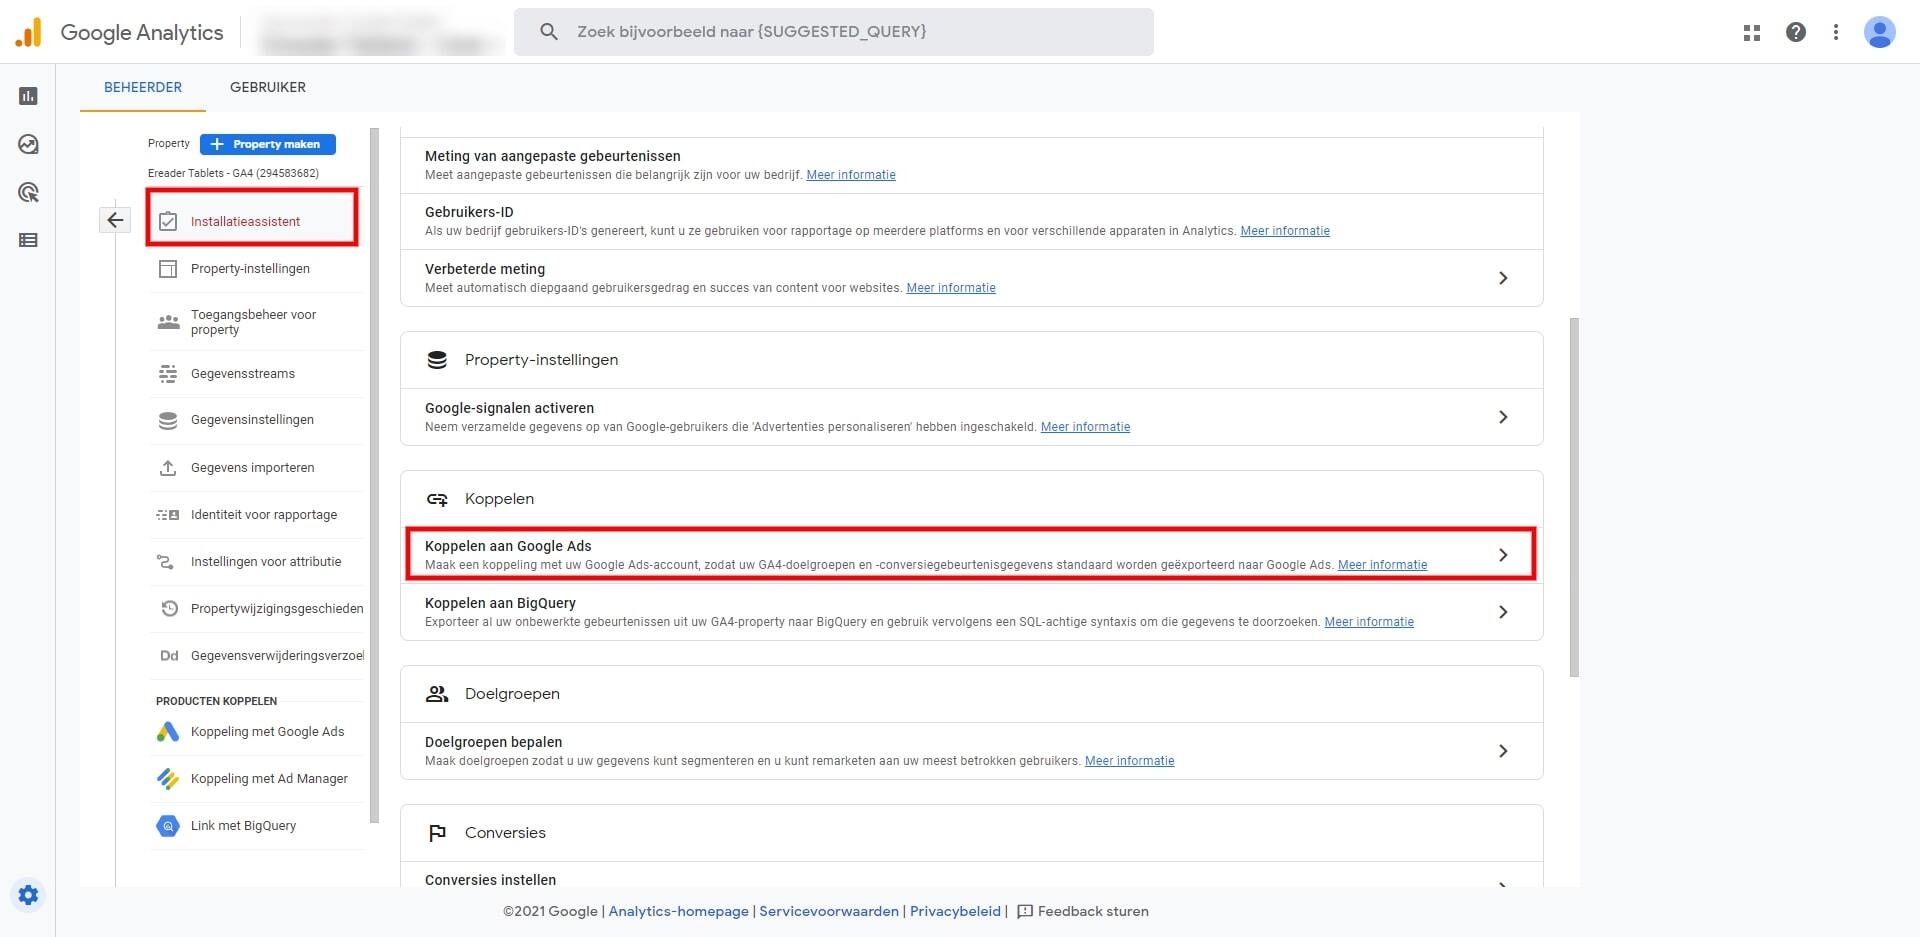Open Meer informatie link for Doelgroepen bepalen
Image resolution: width=1920 pixels, height=937 pixels.
[1129, 761]
